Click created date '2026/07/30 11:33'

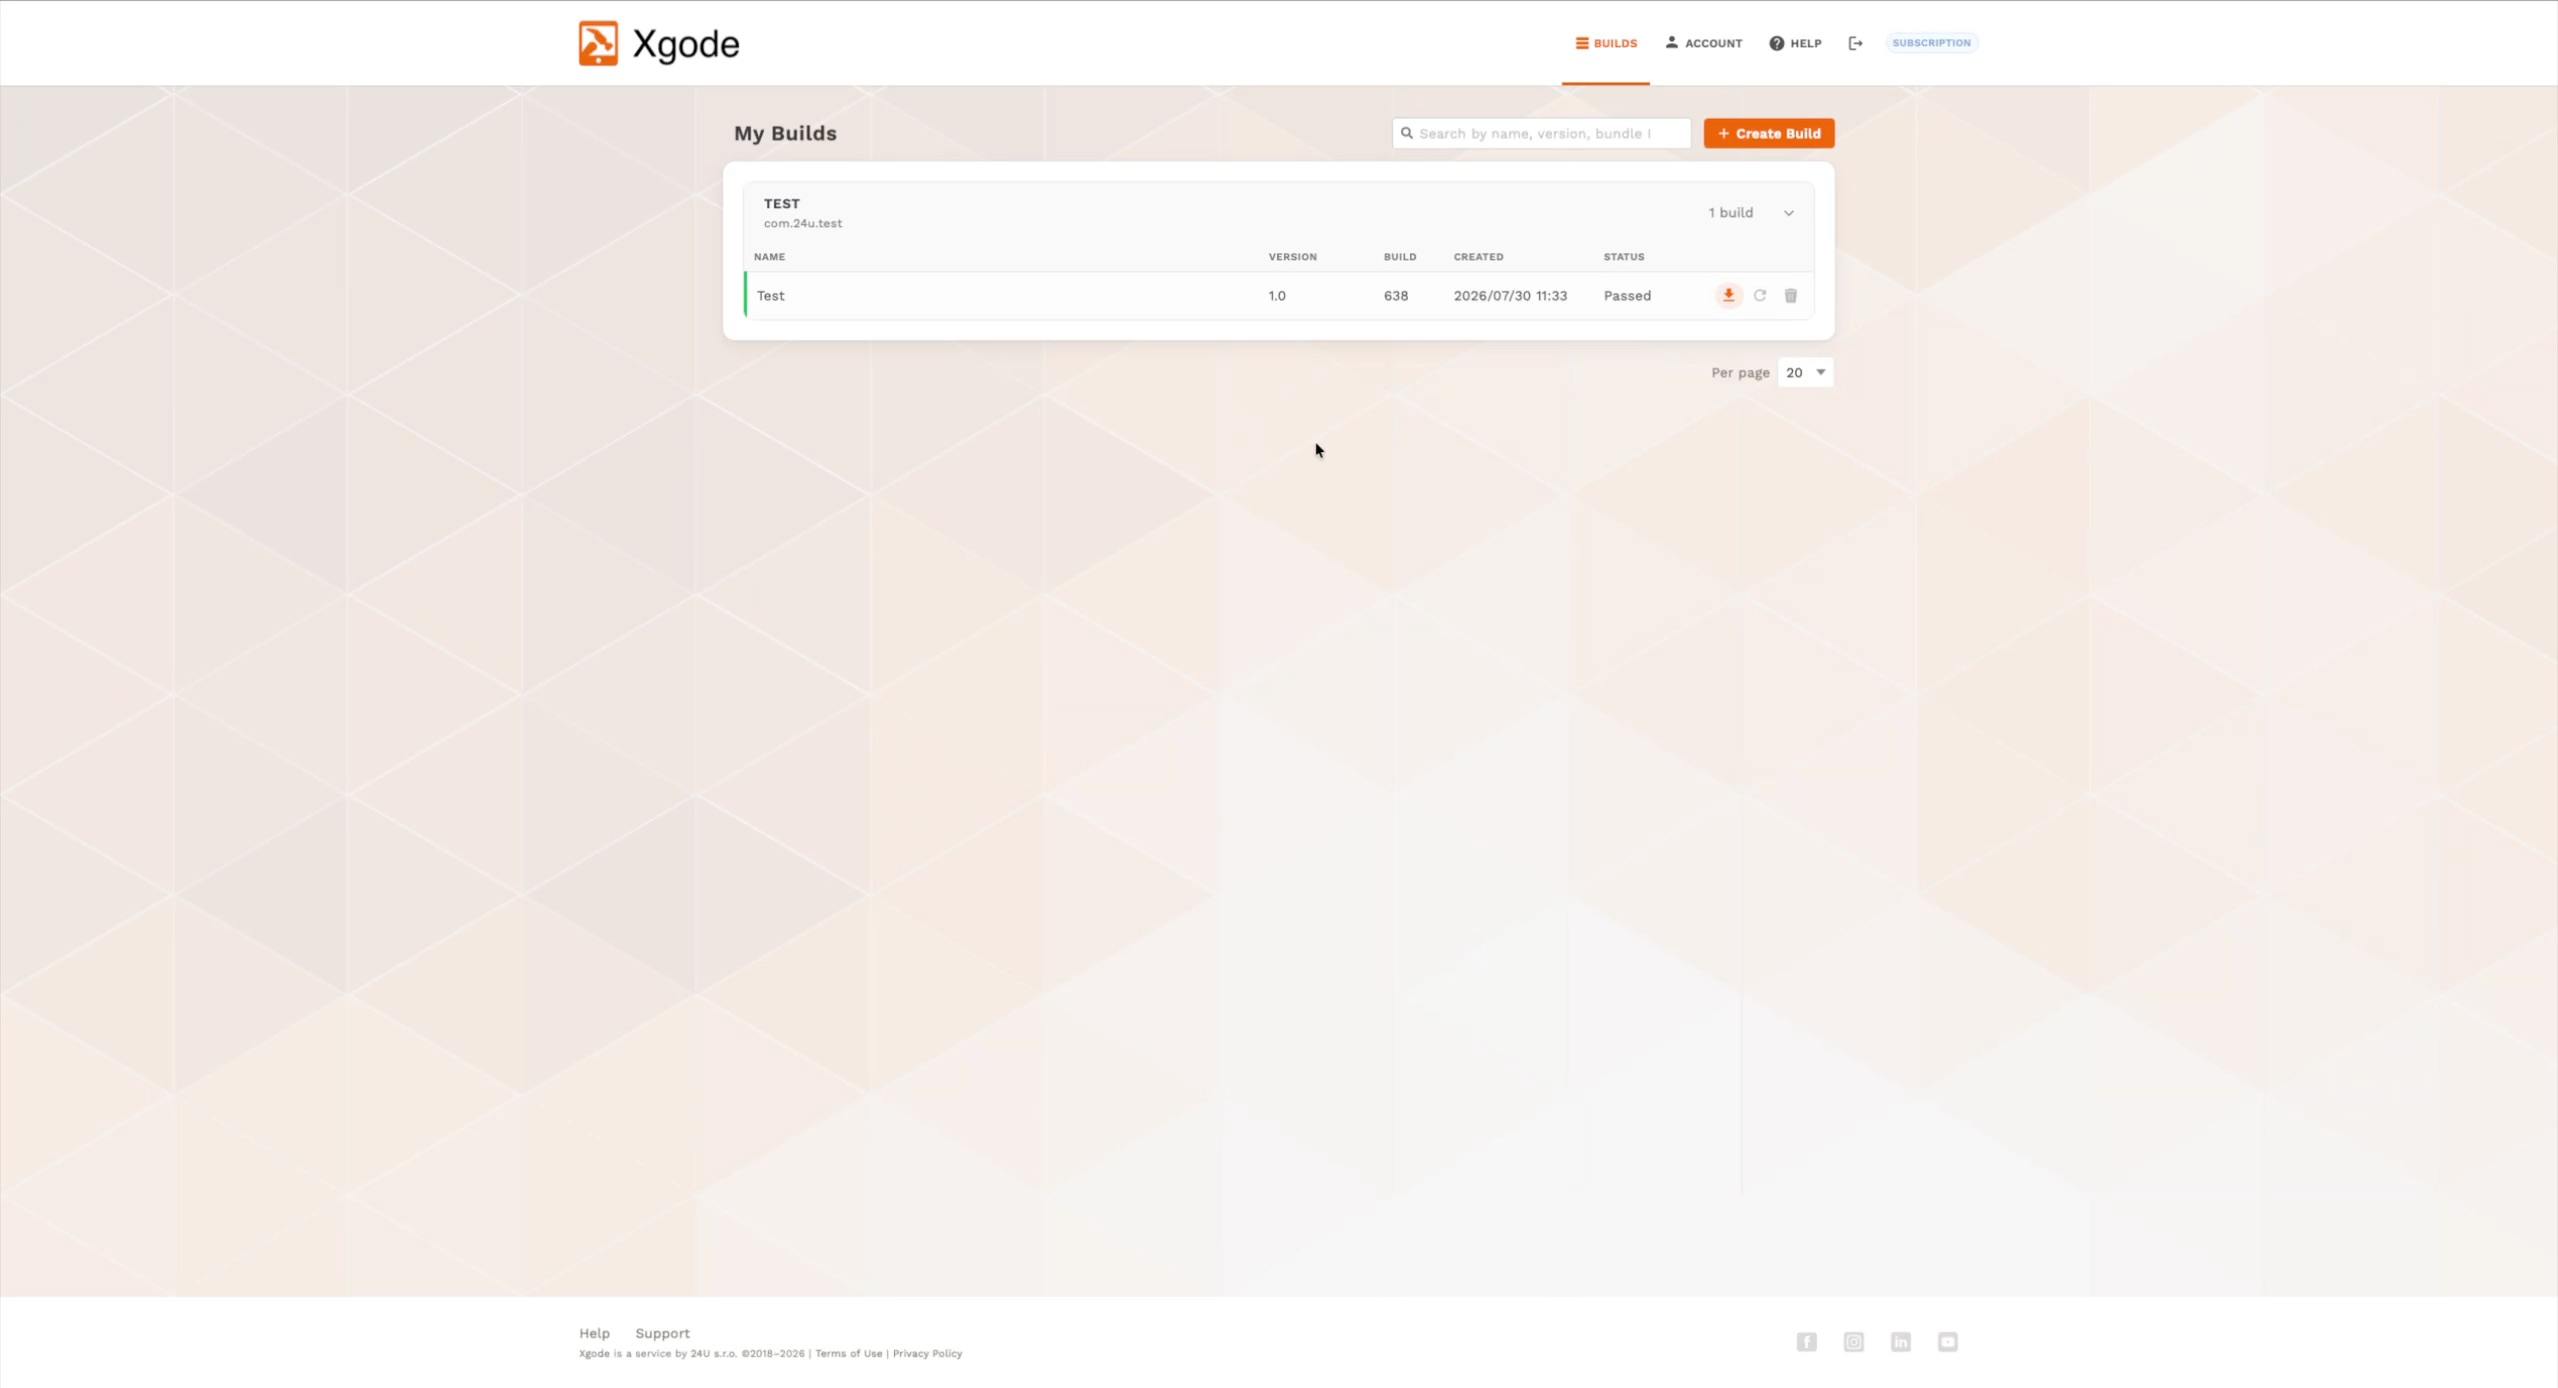point(1510,295)
